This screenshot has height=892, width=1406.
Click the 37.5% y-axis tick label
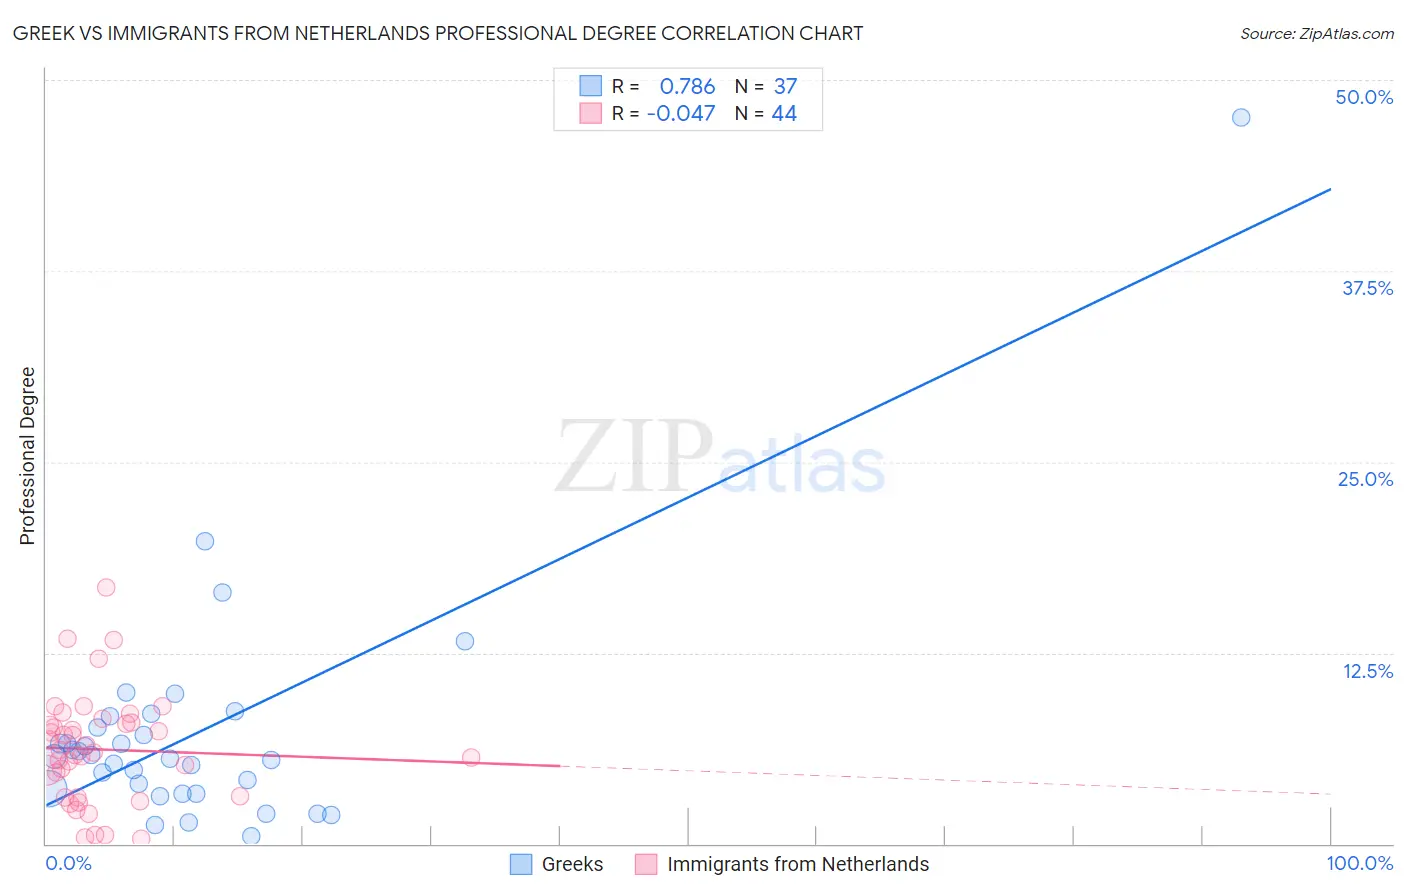pos(1367,288)
